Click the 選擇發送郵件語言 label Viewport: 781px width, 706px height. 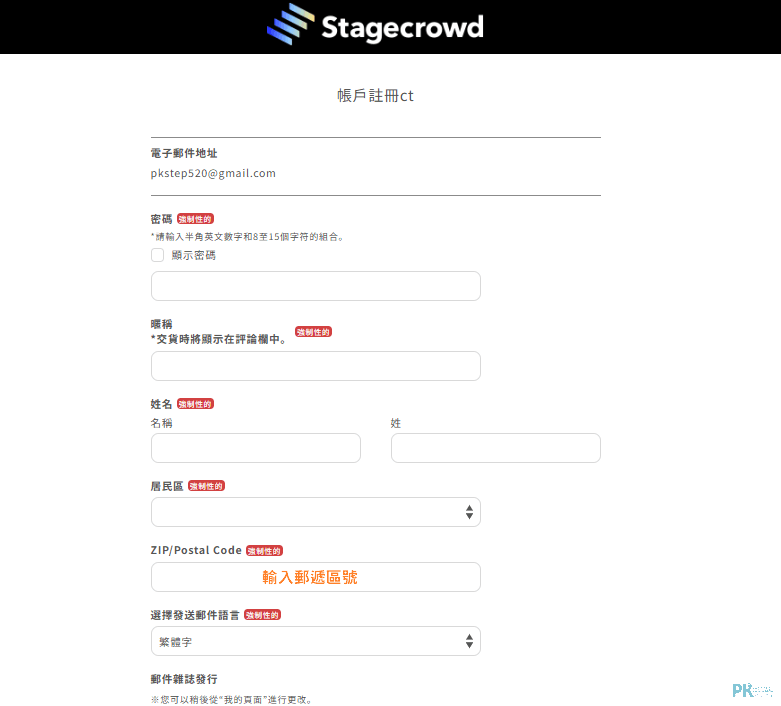click(195, 615)
